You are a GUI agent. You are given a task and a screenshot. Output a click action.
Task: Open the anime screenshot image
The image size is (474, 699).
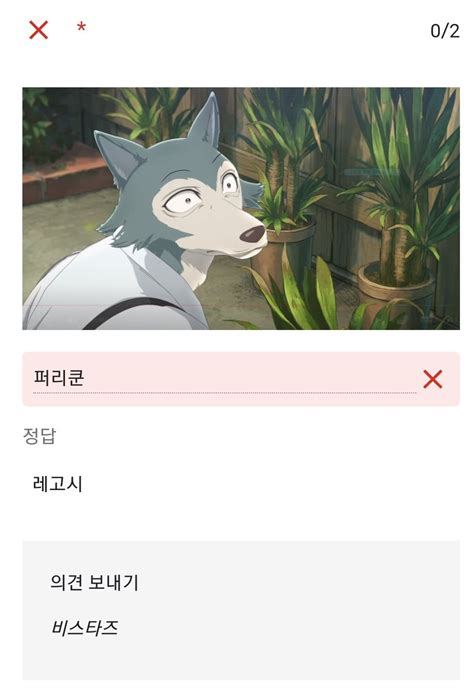(x=241, y=208)
